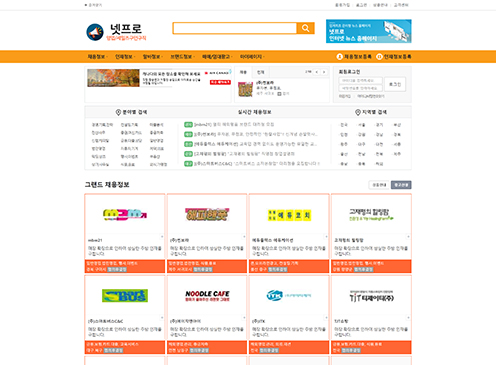Expand the 채용정보 menu

coord(97,57)
